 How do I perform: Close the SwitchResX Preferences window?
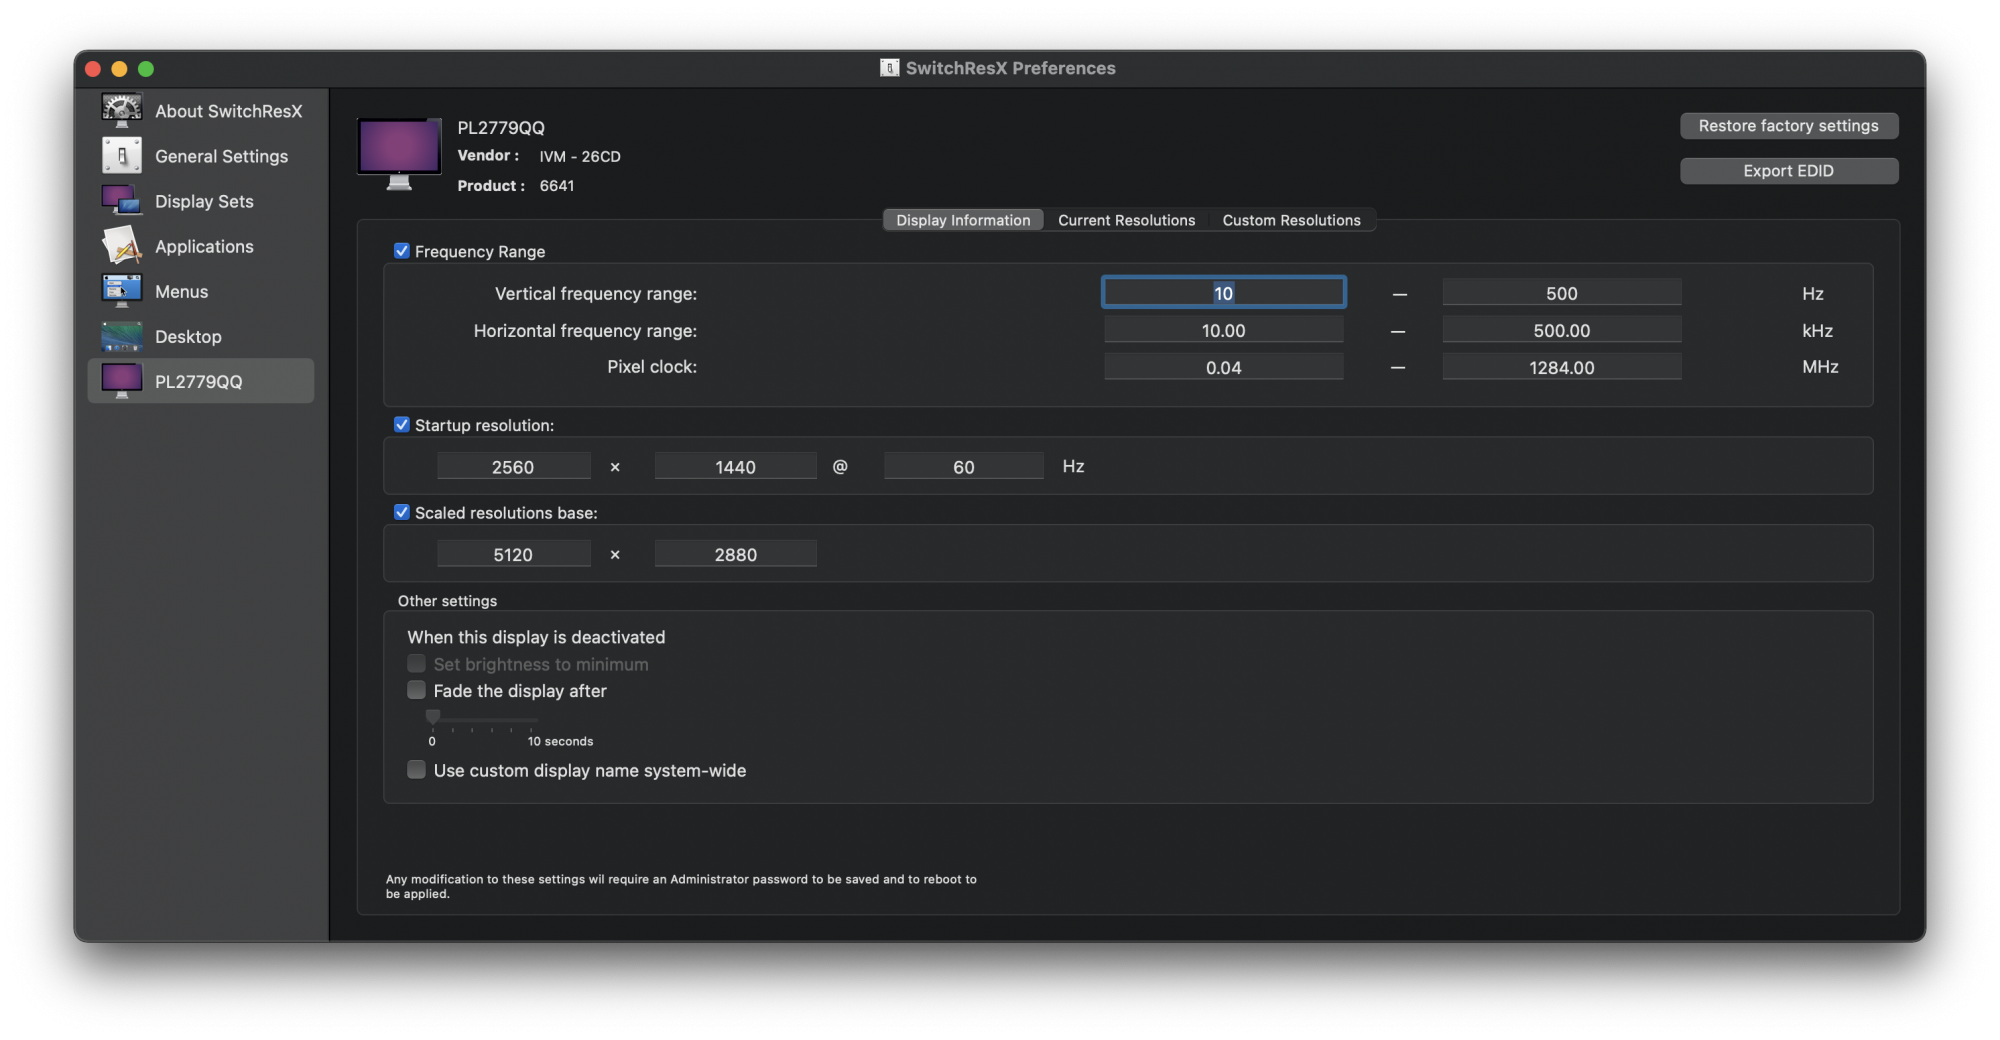click(x=93, y=69)
